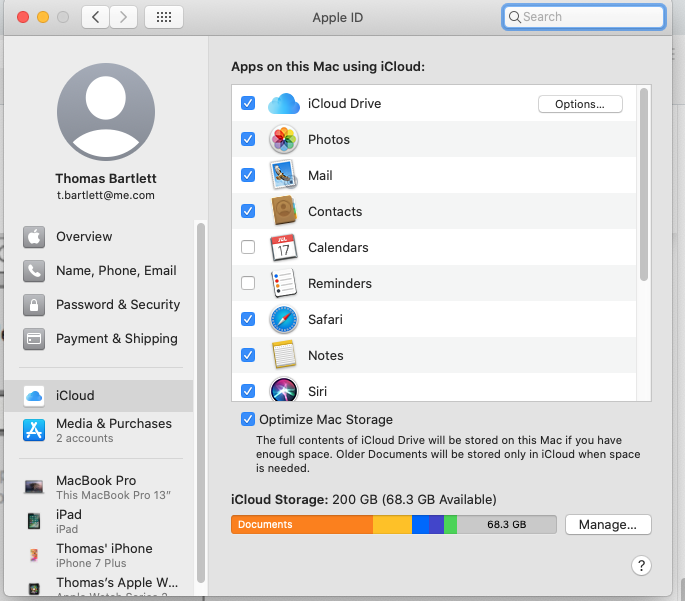Select Thomas' iPhone device entry

[x=100, y=555]
